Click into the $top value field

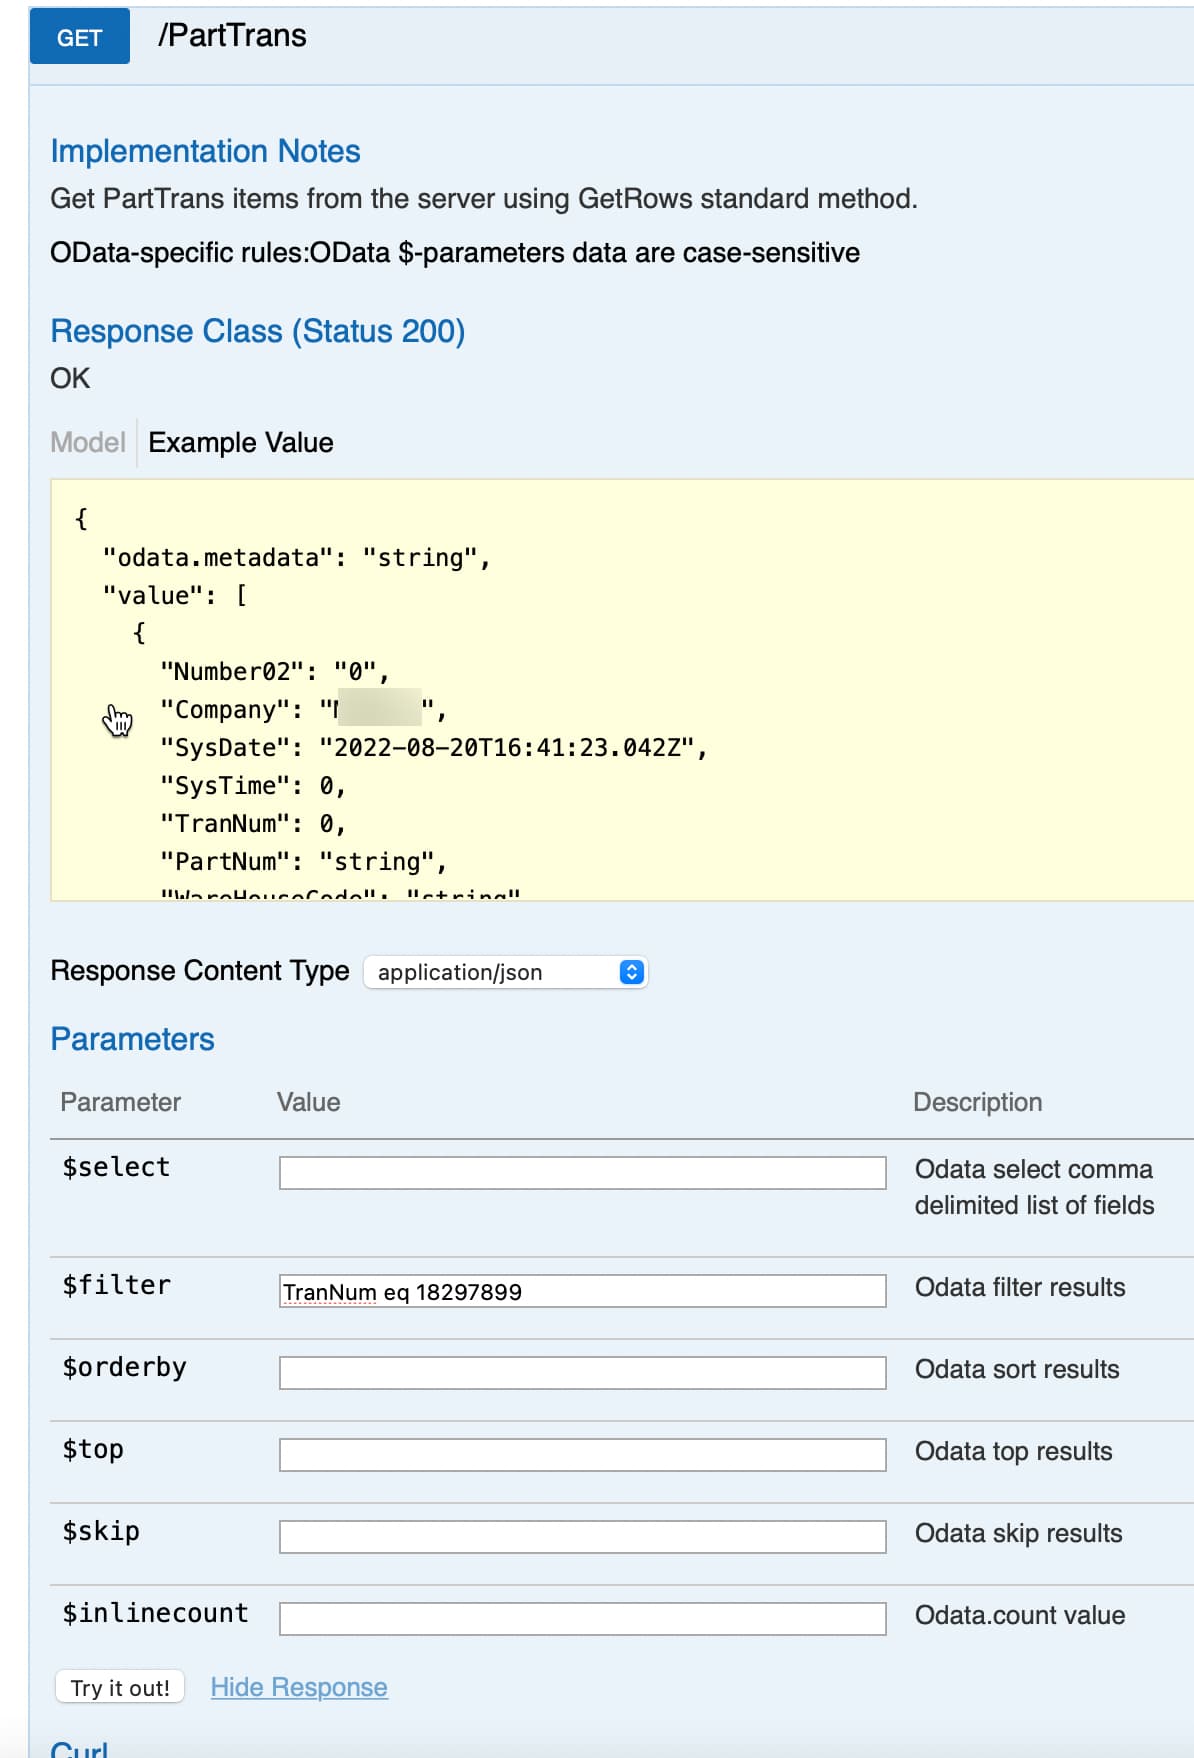(582, 1455)
